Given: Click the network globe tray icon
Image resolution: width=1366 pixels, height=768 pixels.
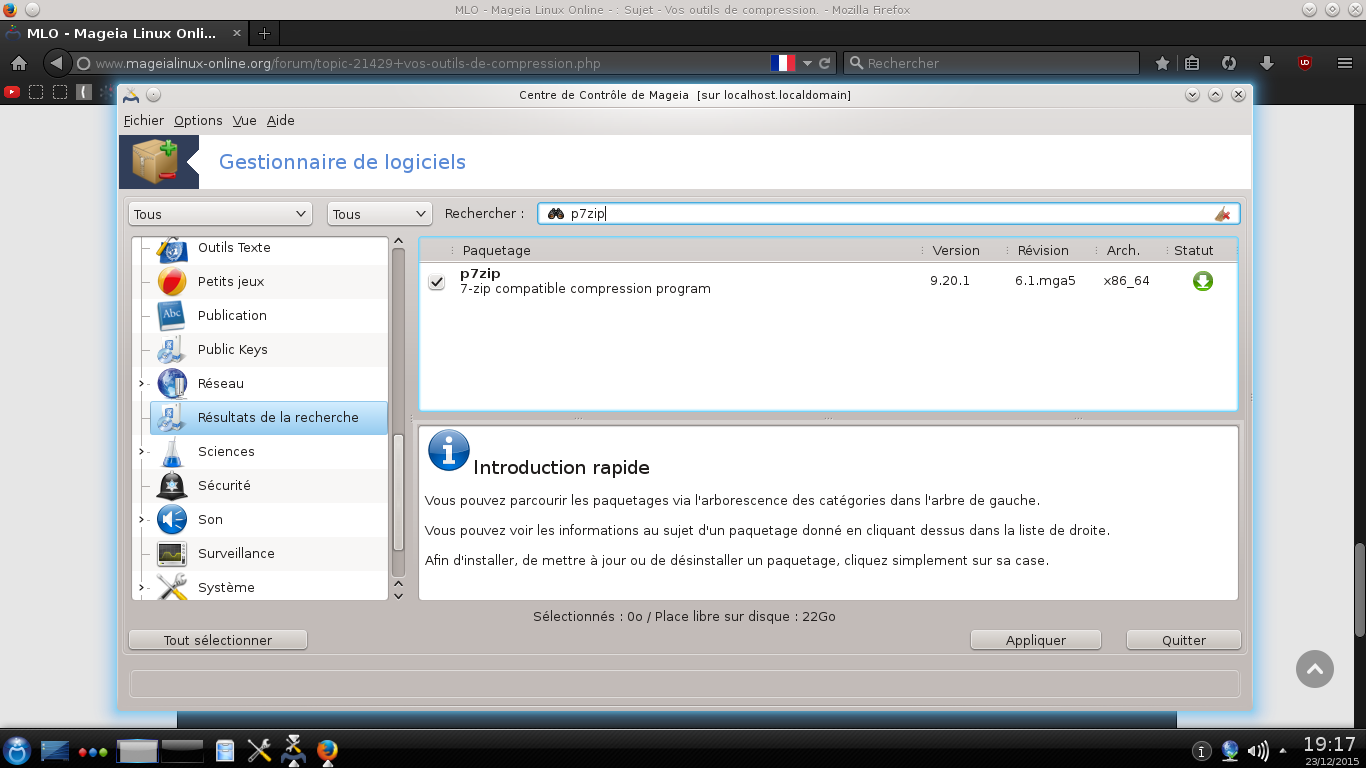Looking at the screenshot, I should [x=1230, y=750].
